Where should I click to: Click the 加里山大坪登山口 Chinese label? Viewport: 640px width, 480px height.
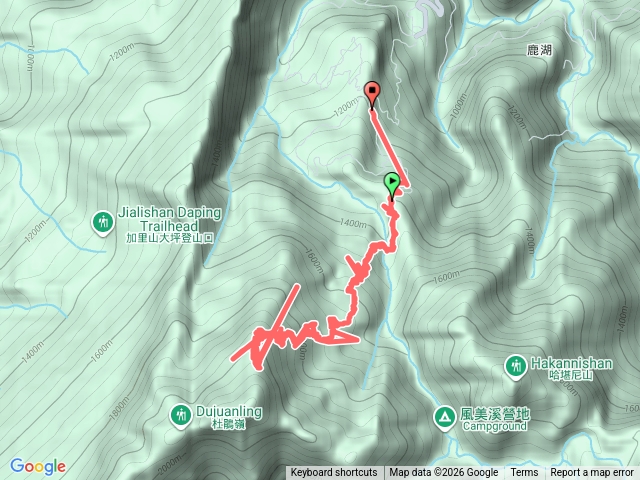pos(169,238)
